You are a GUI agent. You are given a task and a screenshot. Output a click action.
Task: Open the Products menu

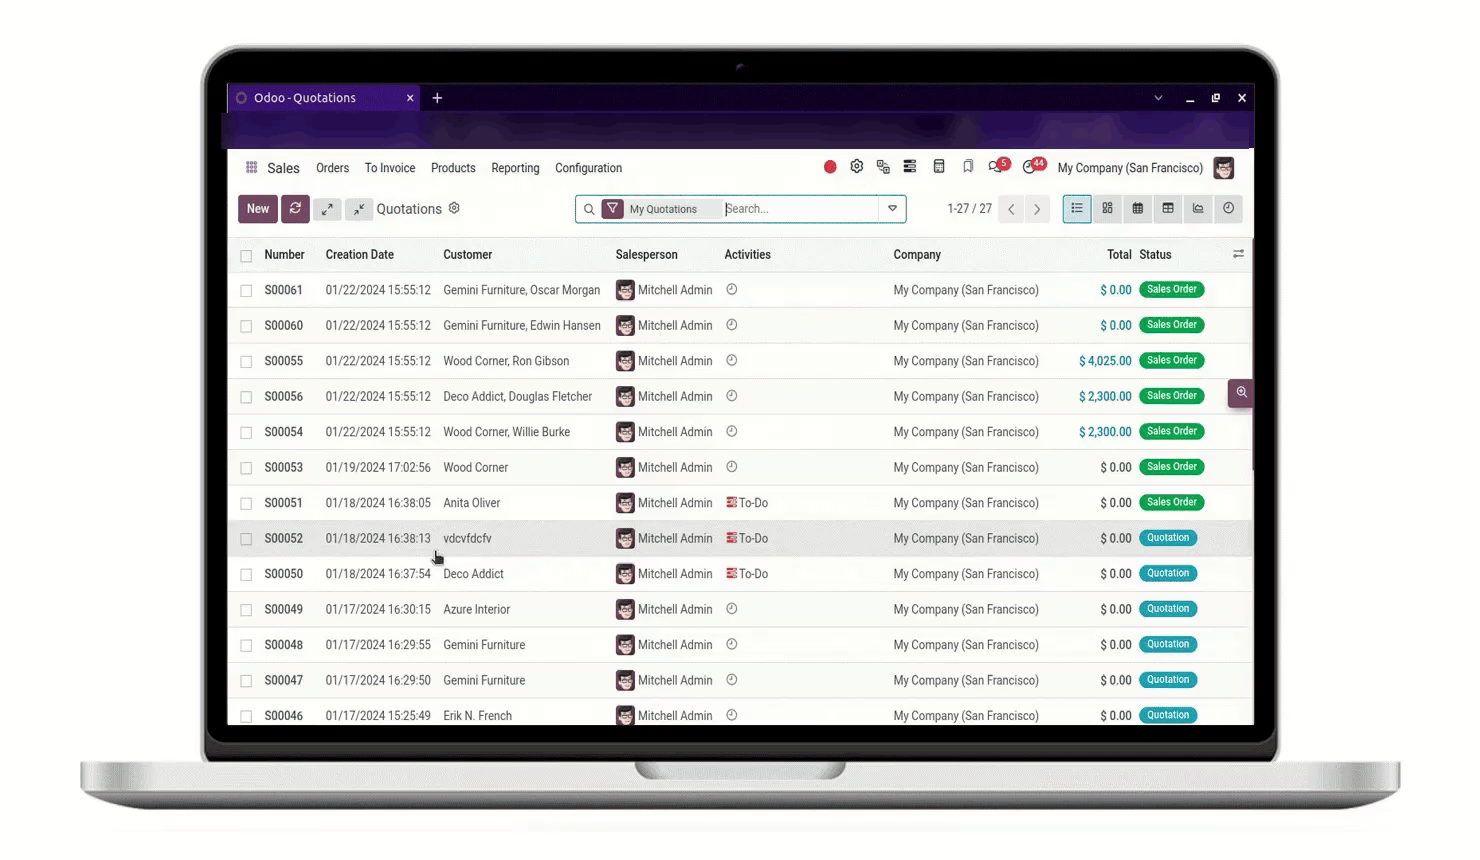[453, 168]
